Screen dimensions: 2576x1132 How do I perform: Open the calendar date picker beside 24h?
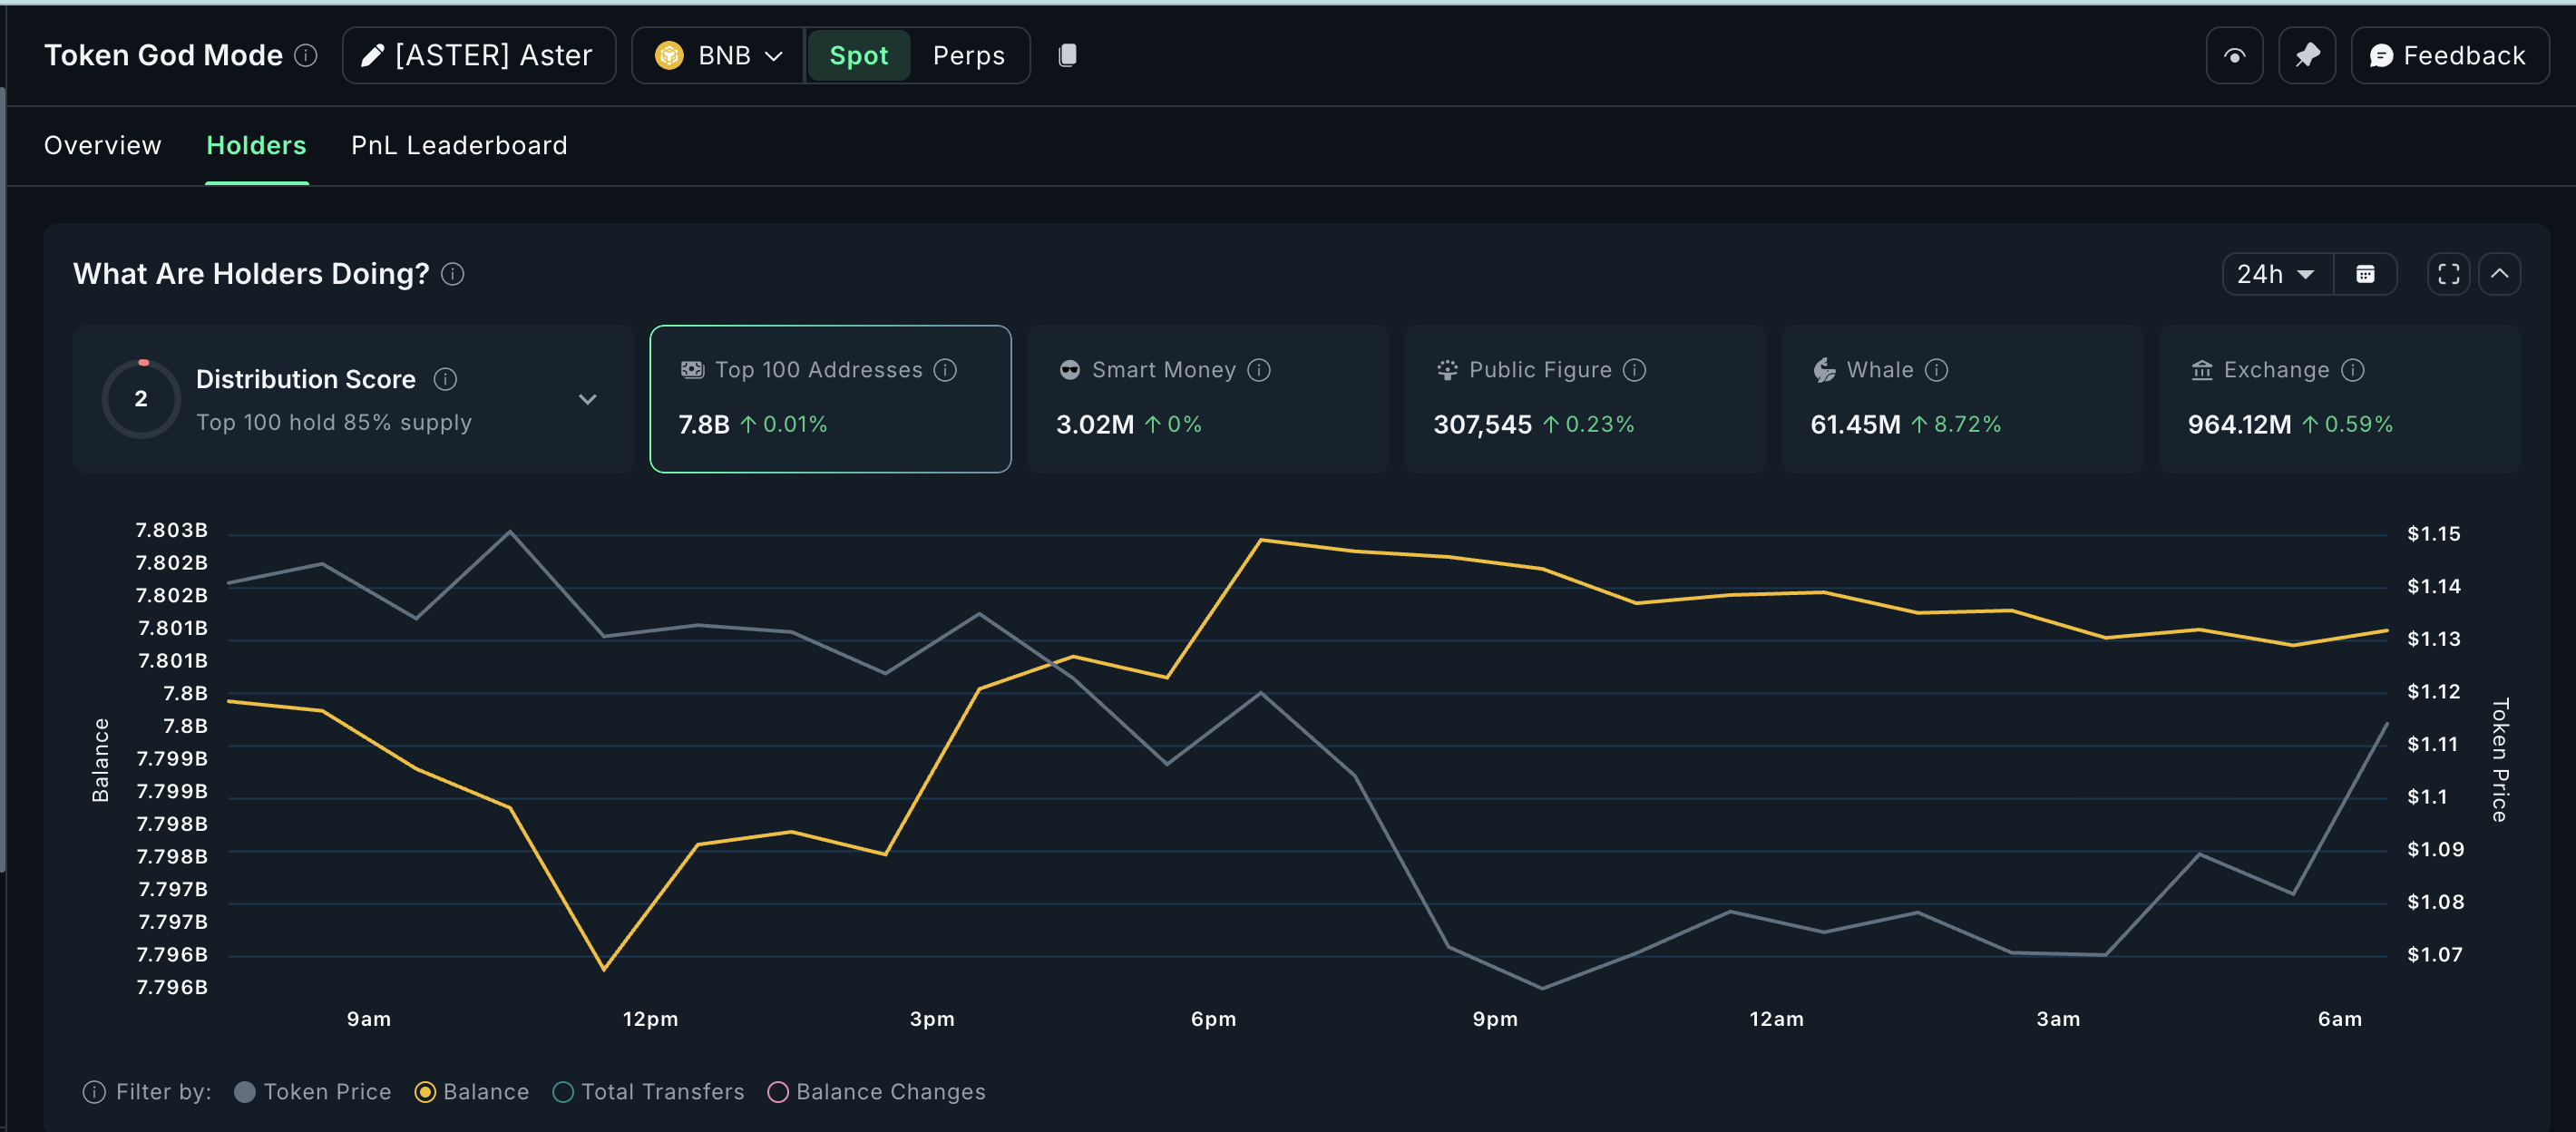(2365, 273)
